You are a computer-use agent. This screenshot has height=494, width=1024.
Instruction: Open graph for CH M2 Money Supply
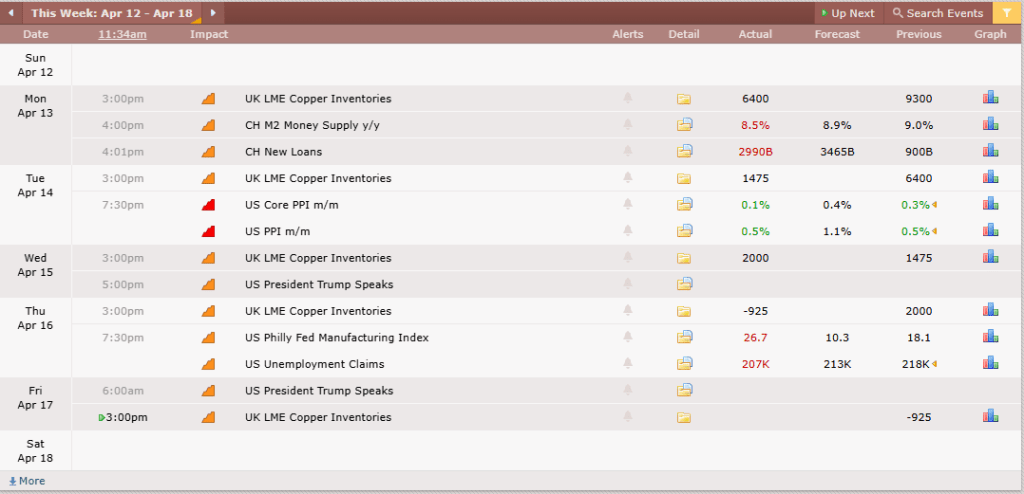tap(990, 125)
